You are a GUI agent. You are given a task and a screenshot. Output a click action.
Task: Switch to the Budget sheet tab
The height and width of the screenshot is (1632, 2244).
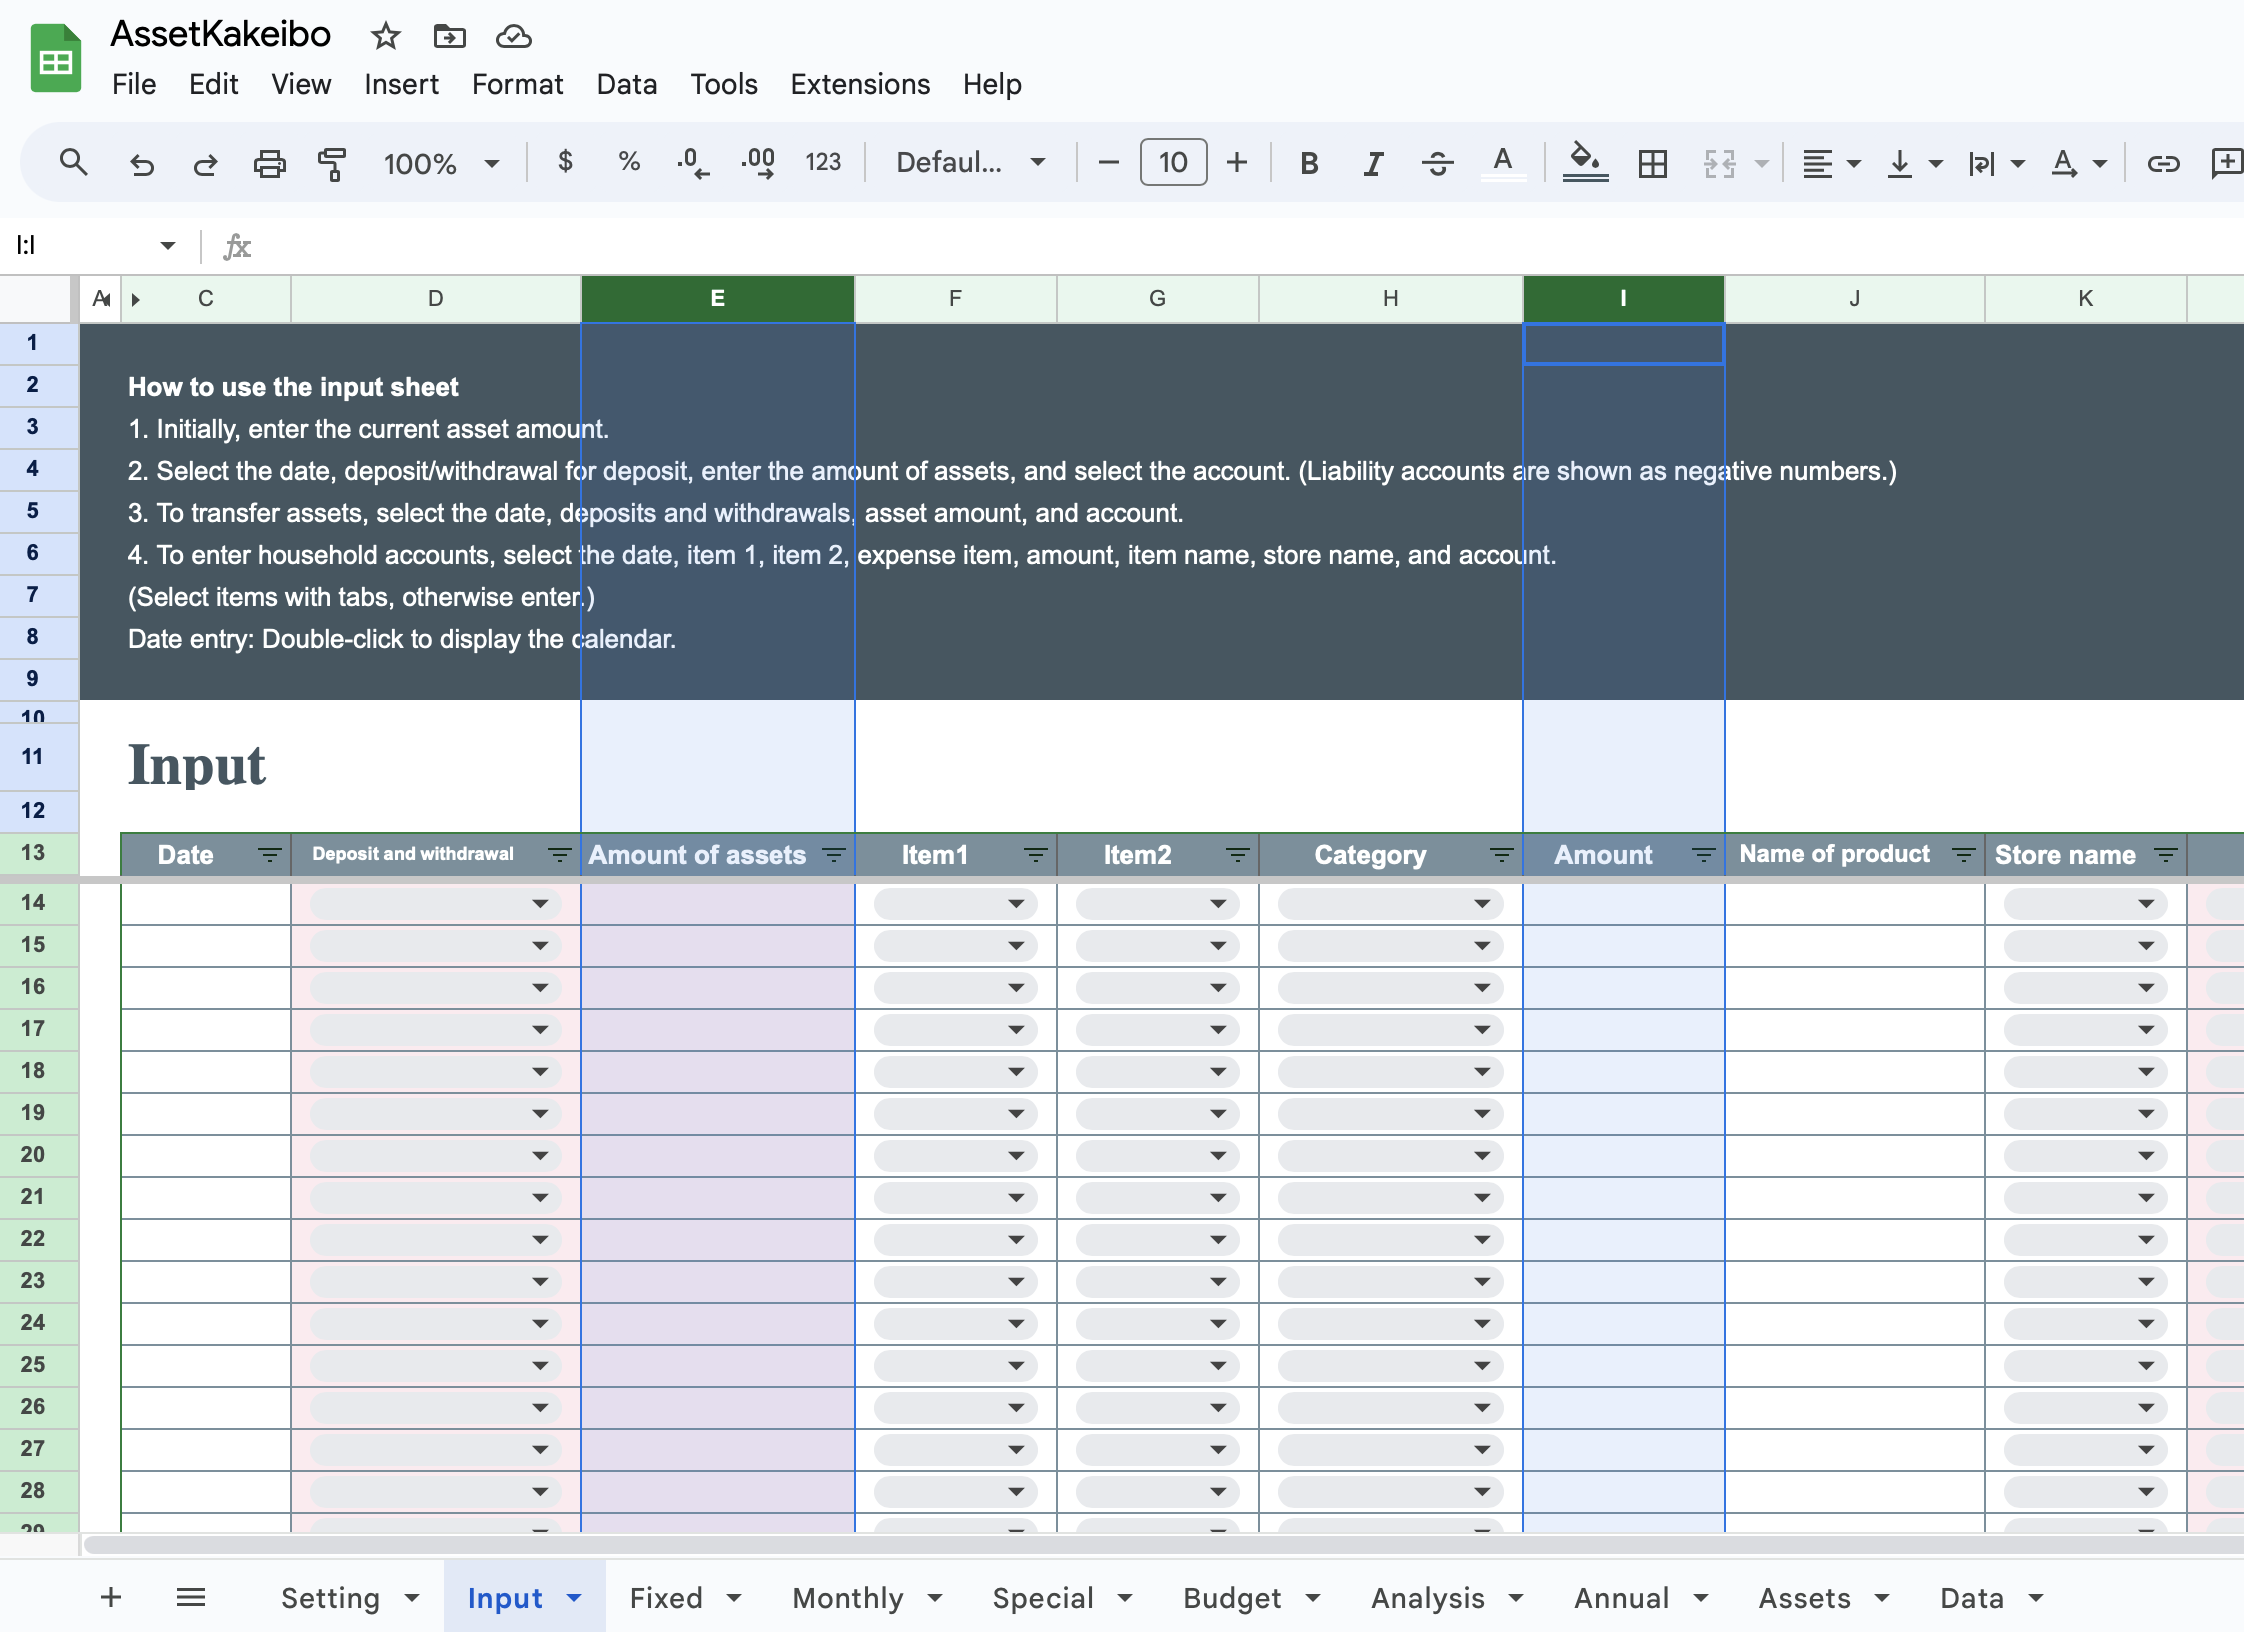coord(1230,1597)
